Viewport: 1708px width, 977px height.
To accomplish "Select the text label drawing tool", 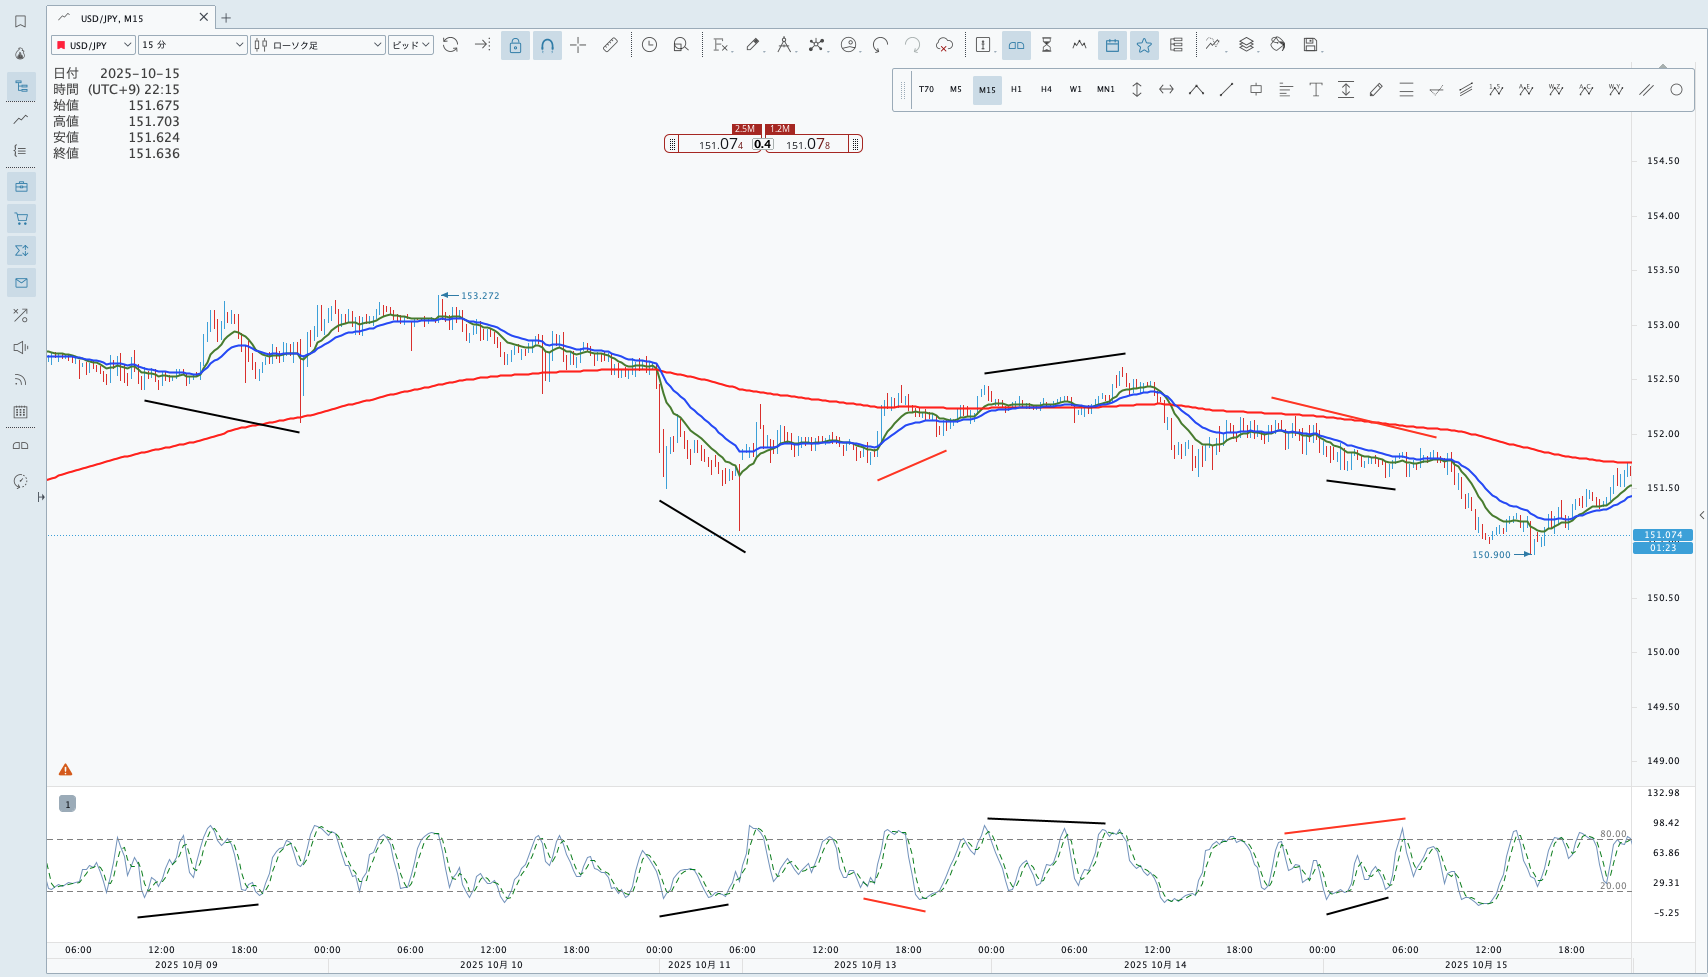I will tap(1316, 90).
